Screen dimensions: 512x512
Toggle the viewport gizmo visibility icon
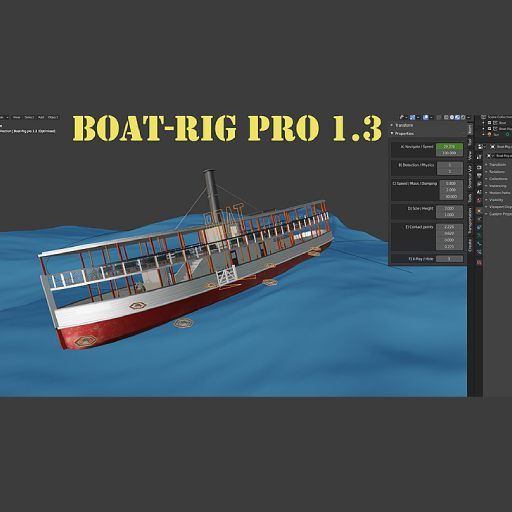tap(412, 117)
